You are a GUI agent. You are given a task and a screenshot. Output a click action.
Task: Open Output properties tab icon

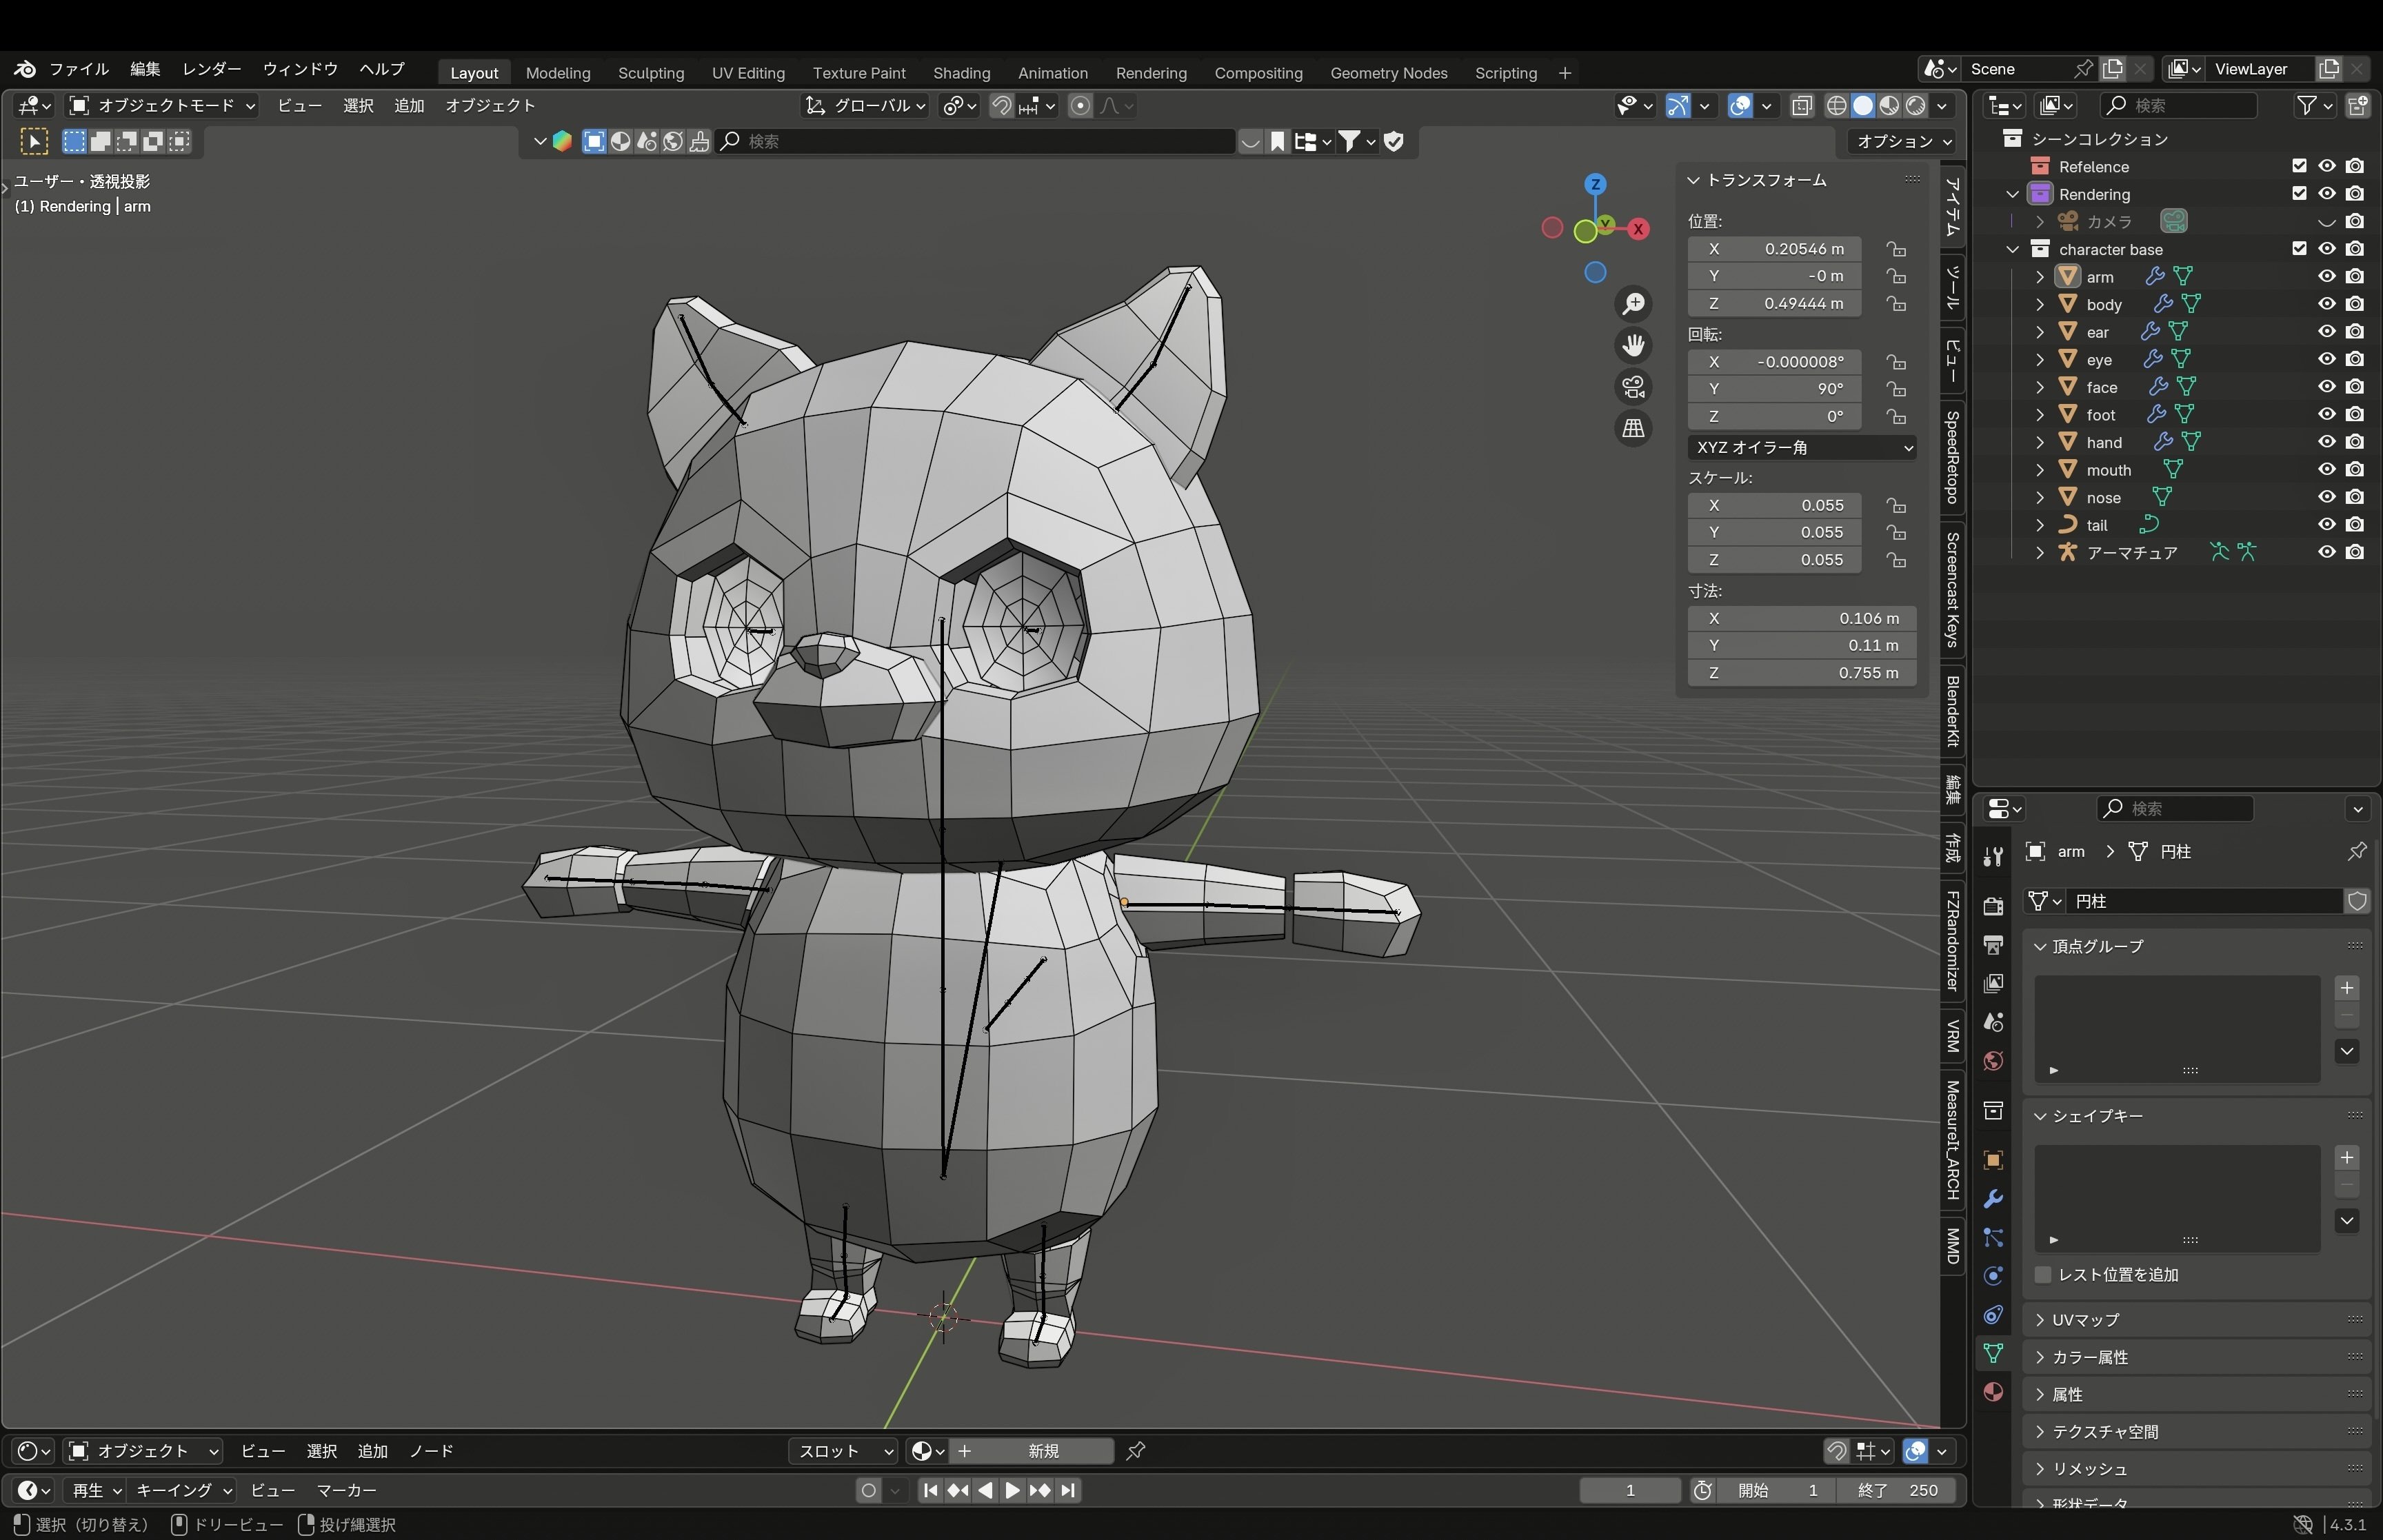1993,945
